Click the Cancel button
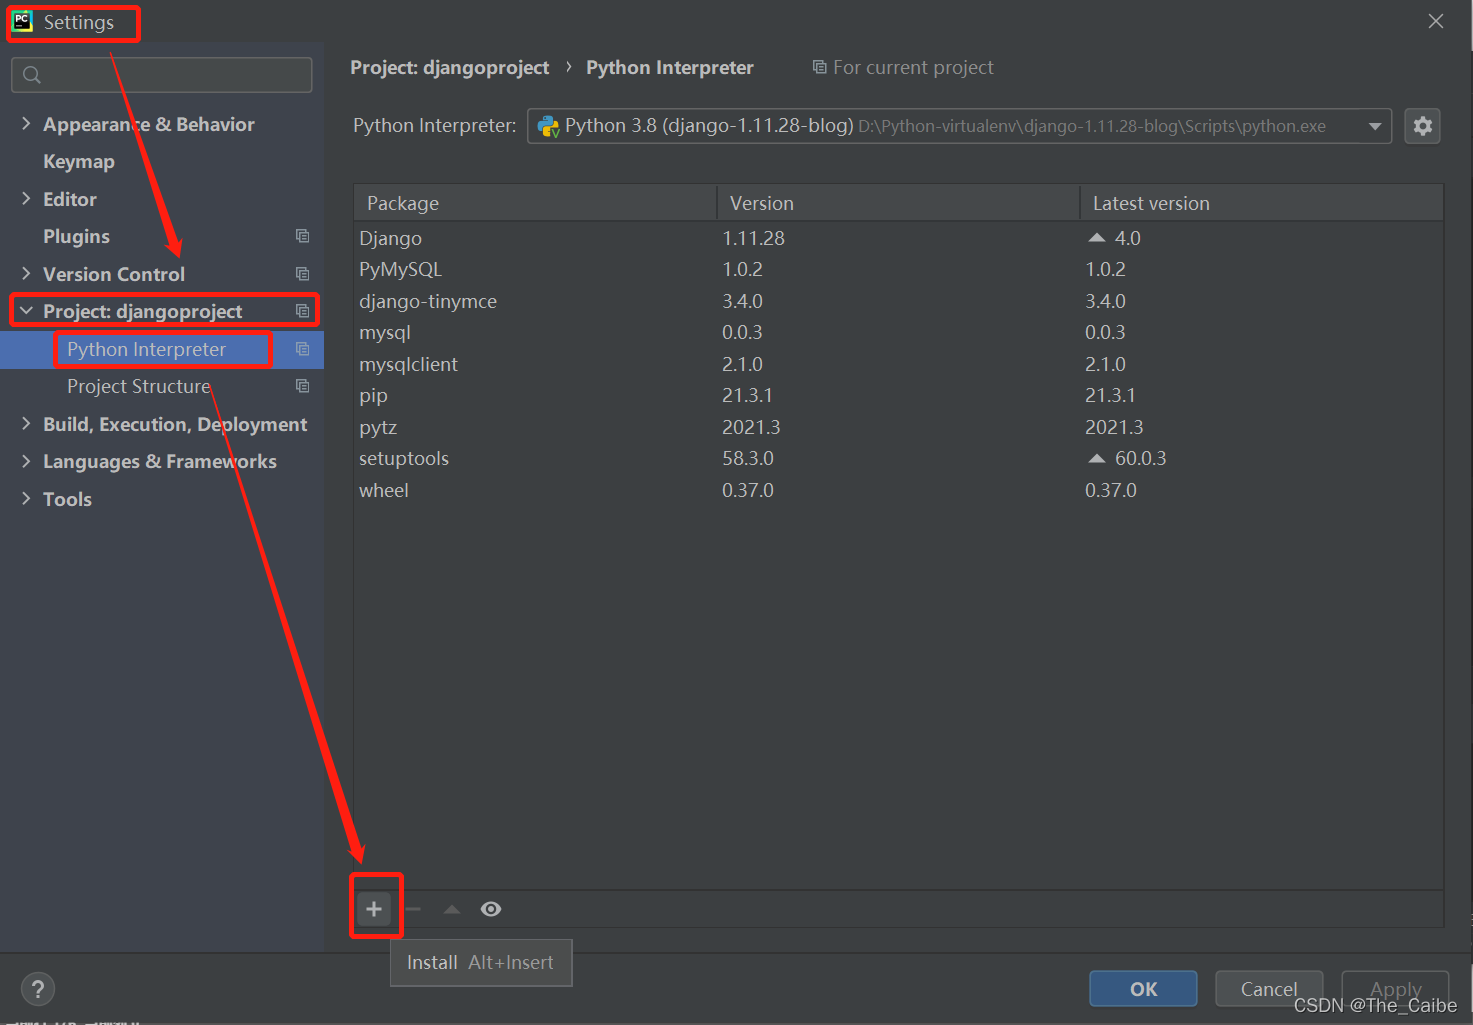The width and height of the screenshot is (1473, 1025). 1269,989
